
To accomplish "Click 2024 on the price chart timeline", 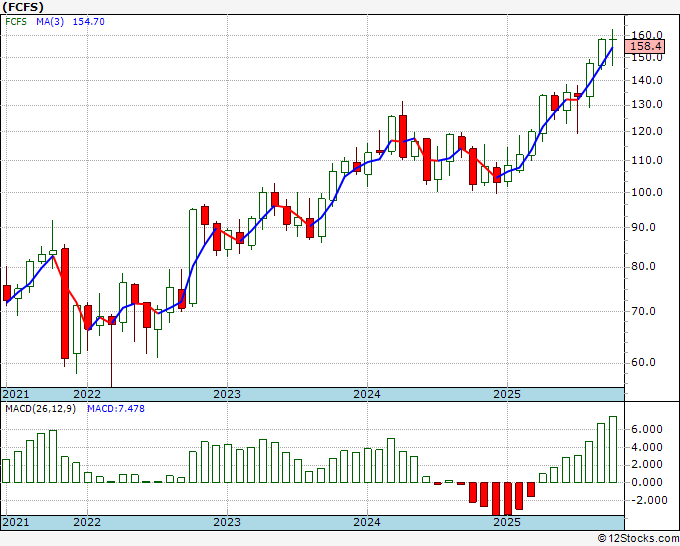I will point(367,394).
